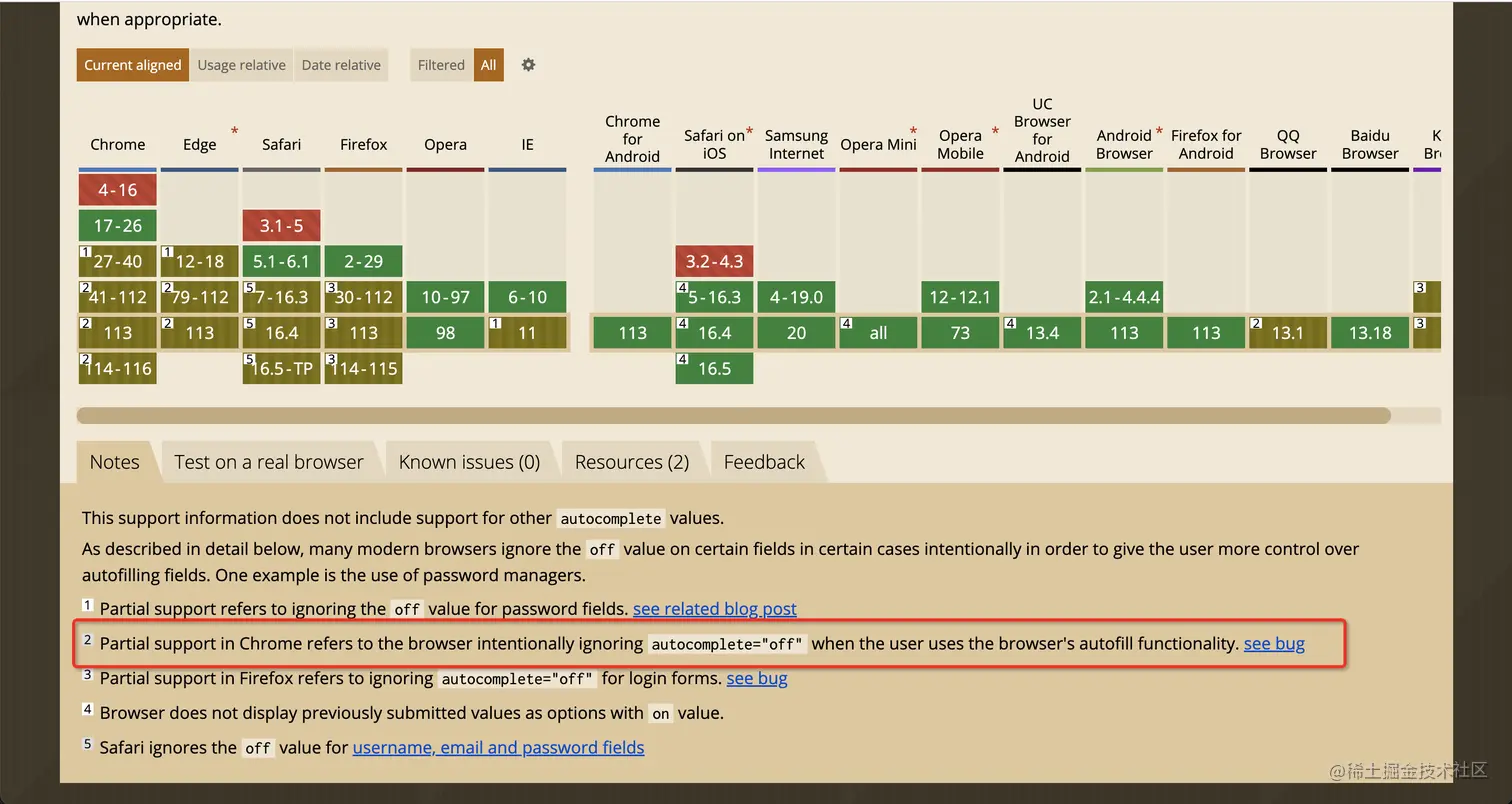This screenshot has width=1512, height=804.
Task: Click the Firefox column header
Action: [364, 144]
